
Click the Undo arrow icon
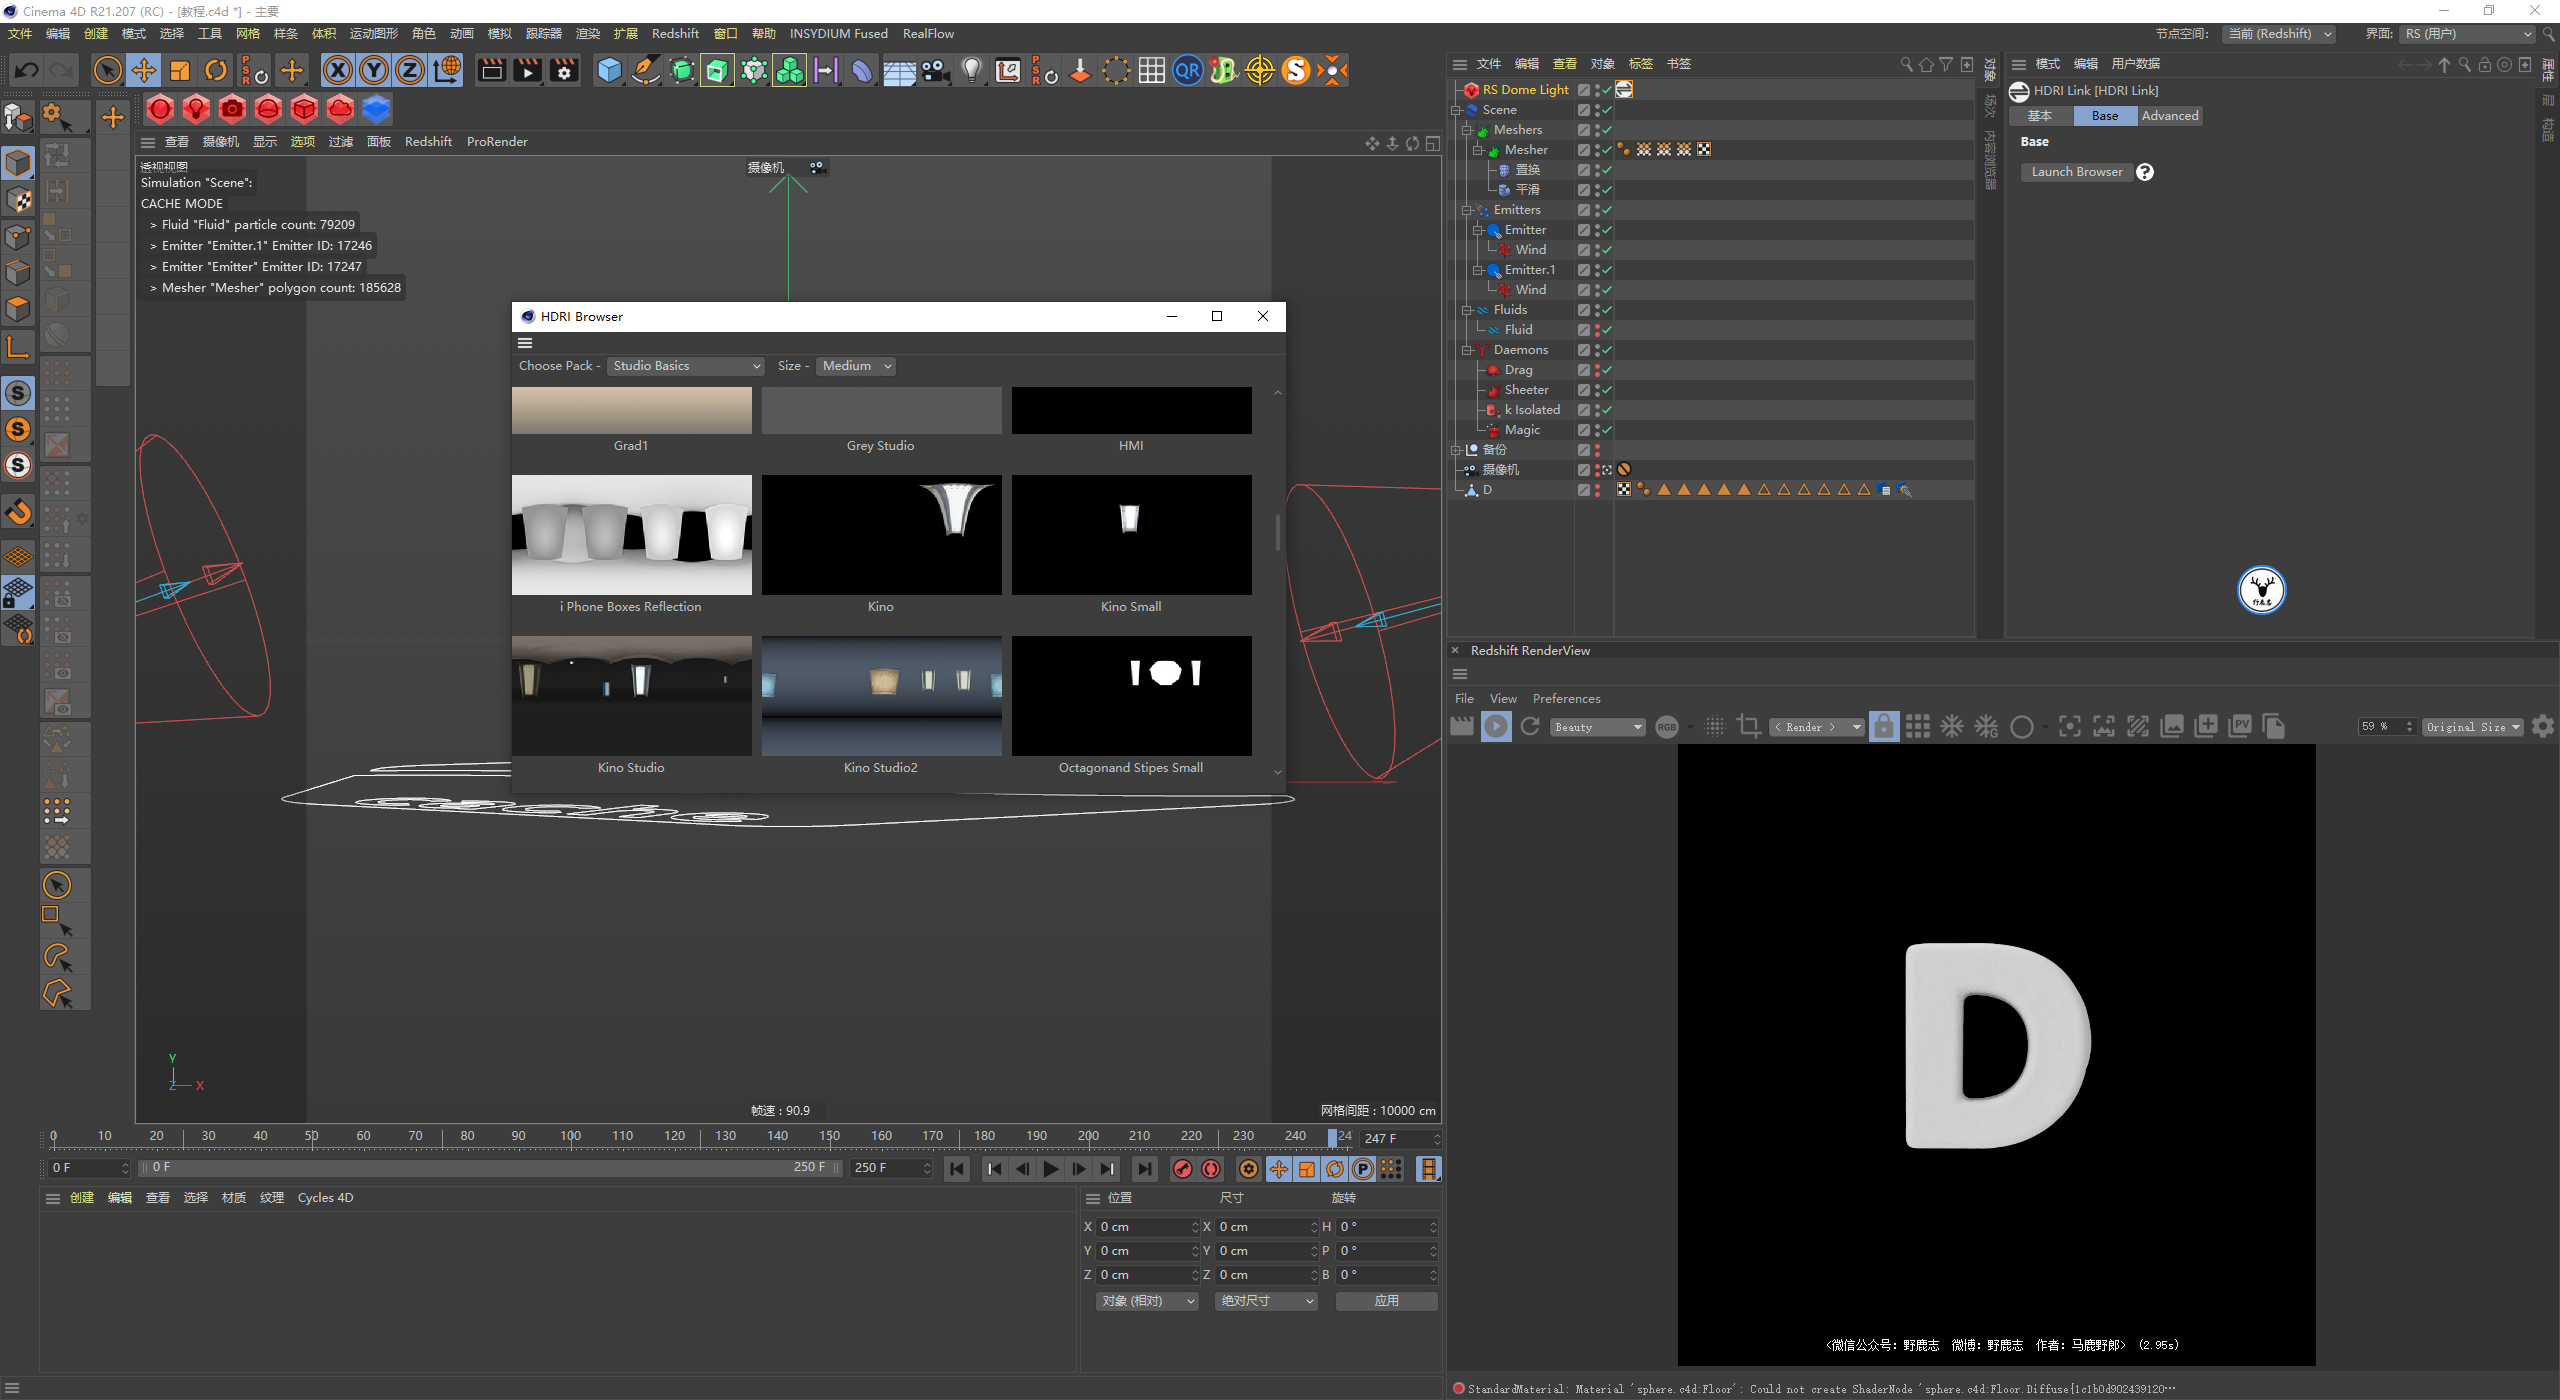point(27,70)
